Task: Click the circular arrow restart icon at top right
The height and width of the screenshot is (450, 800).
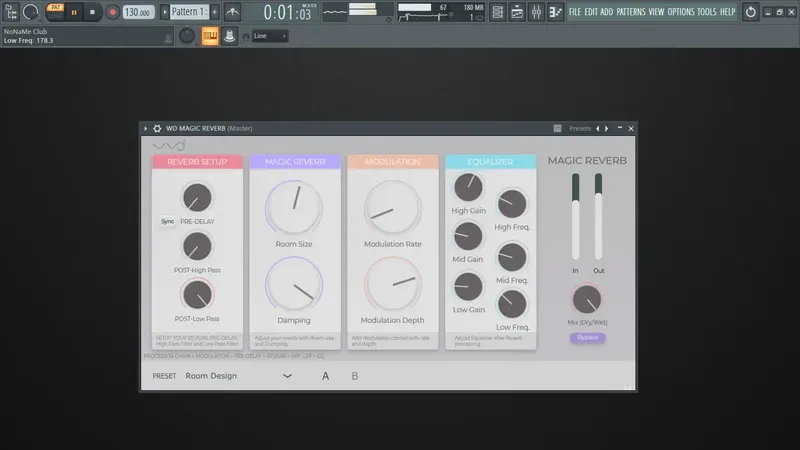Action: [751, 12]
